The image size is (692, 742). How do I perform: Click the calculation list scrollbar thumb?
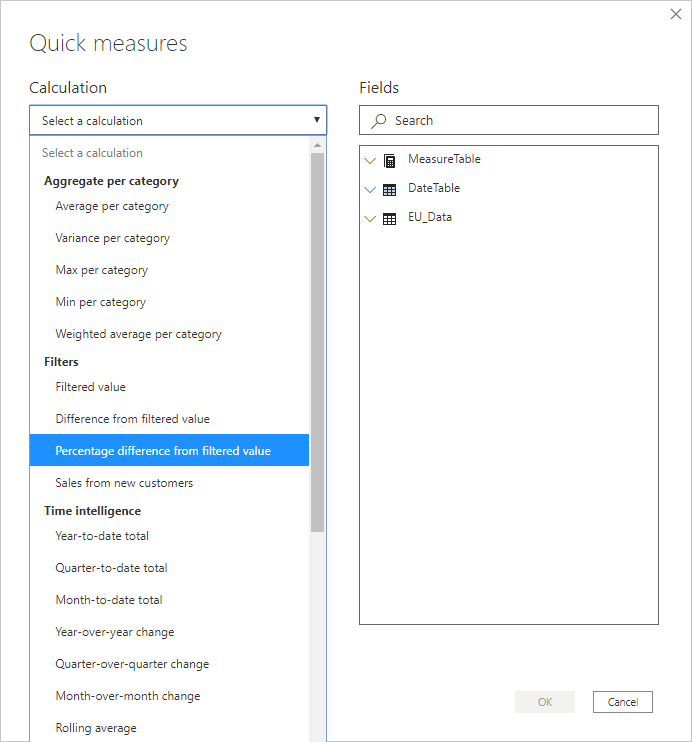(x=318, y=342)
